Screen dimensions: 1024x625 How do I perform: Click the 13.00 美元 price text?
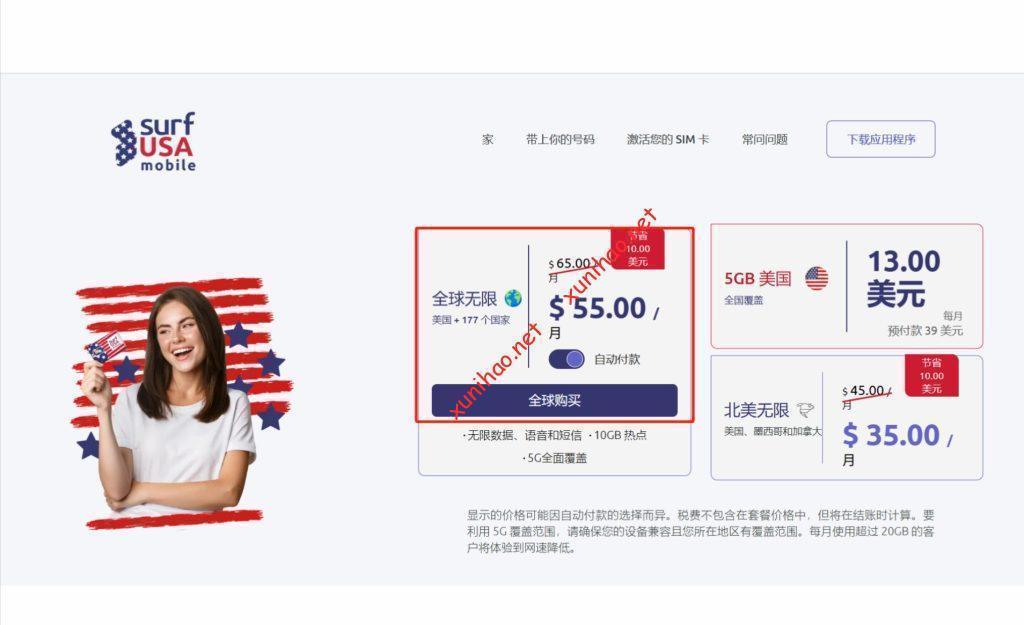903,278
